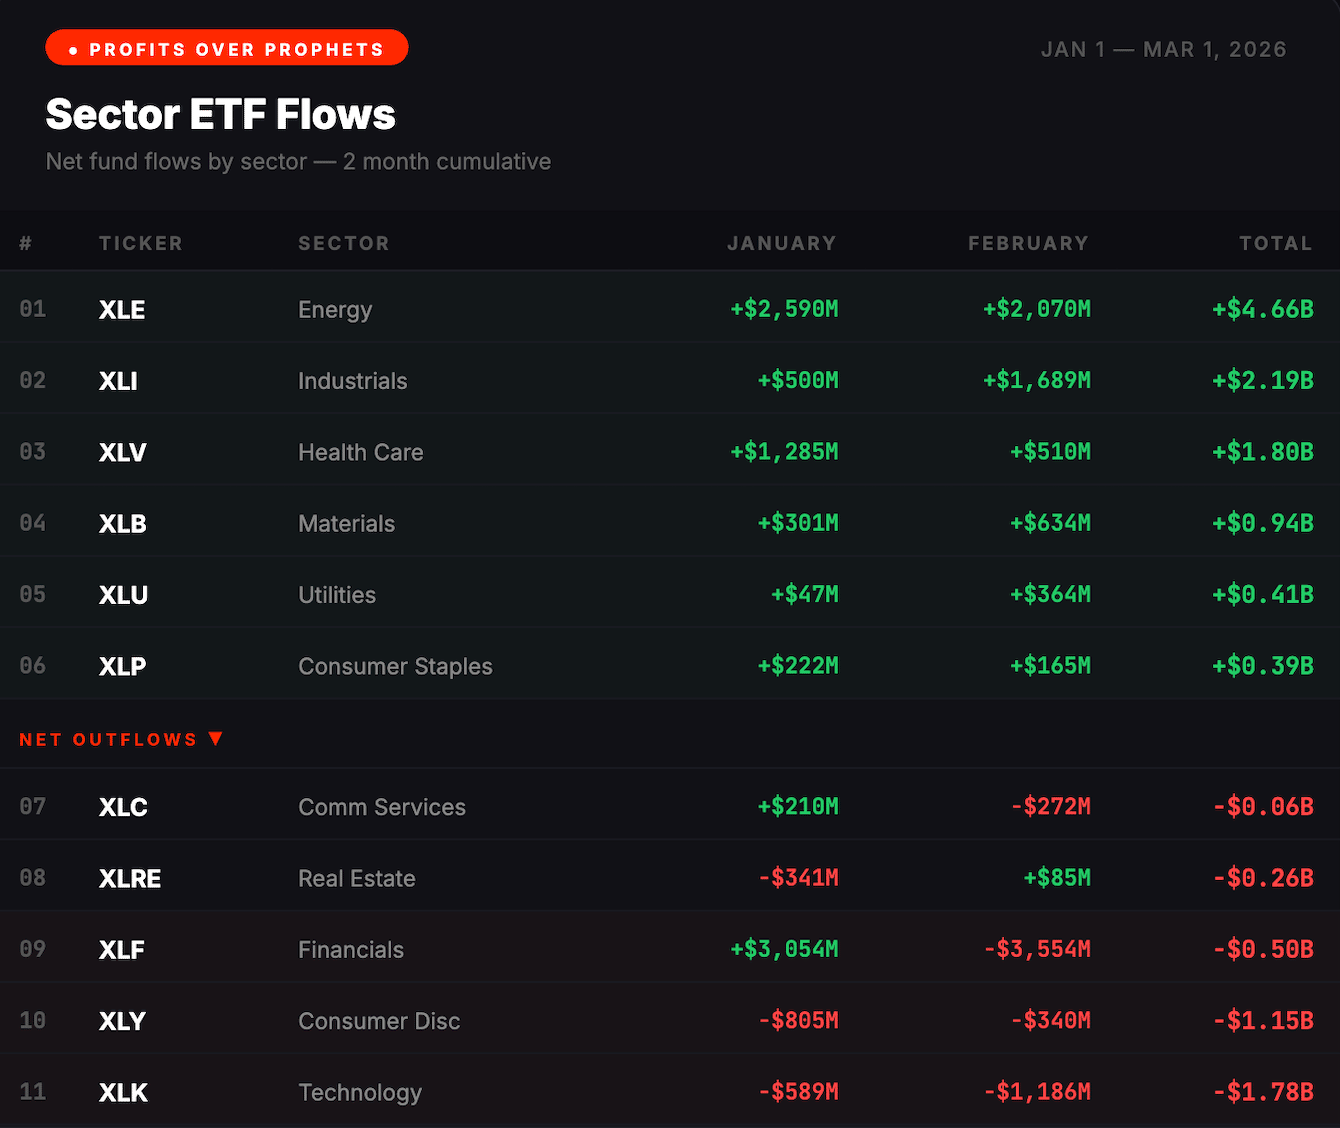This screenshot has width=1340, height=1128.
Task: Click the XLC ticker symbol
Action: point(123,807)
